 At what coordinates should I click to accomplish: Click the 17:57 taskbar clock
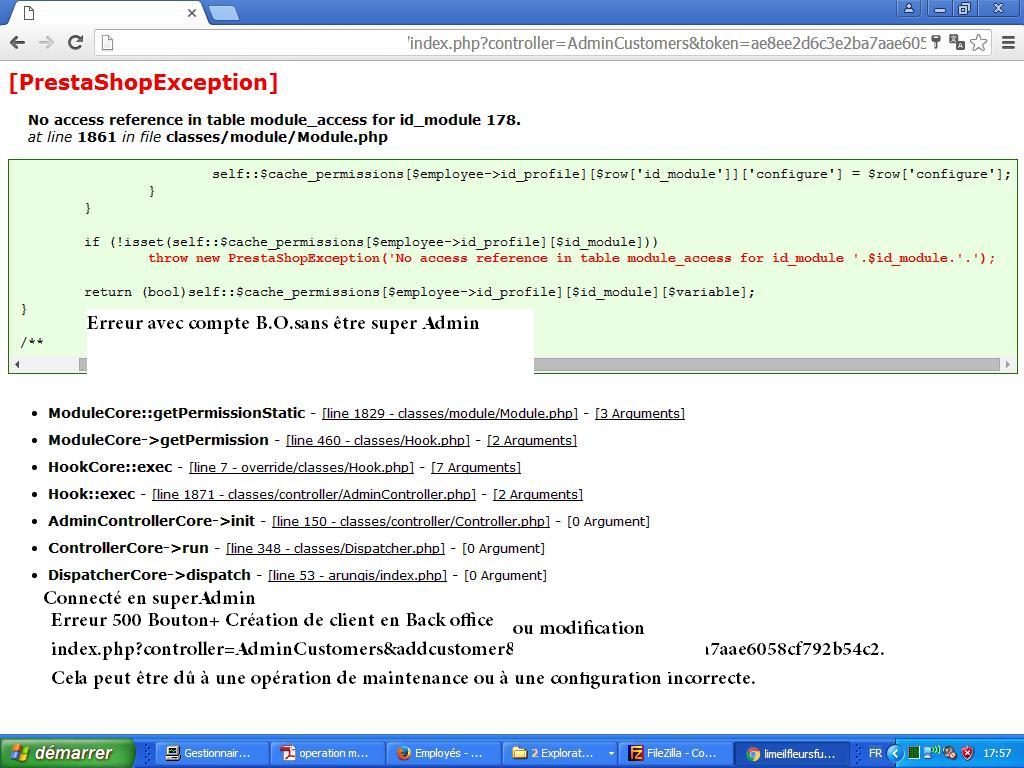point(997,753)
